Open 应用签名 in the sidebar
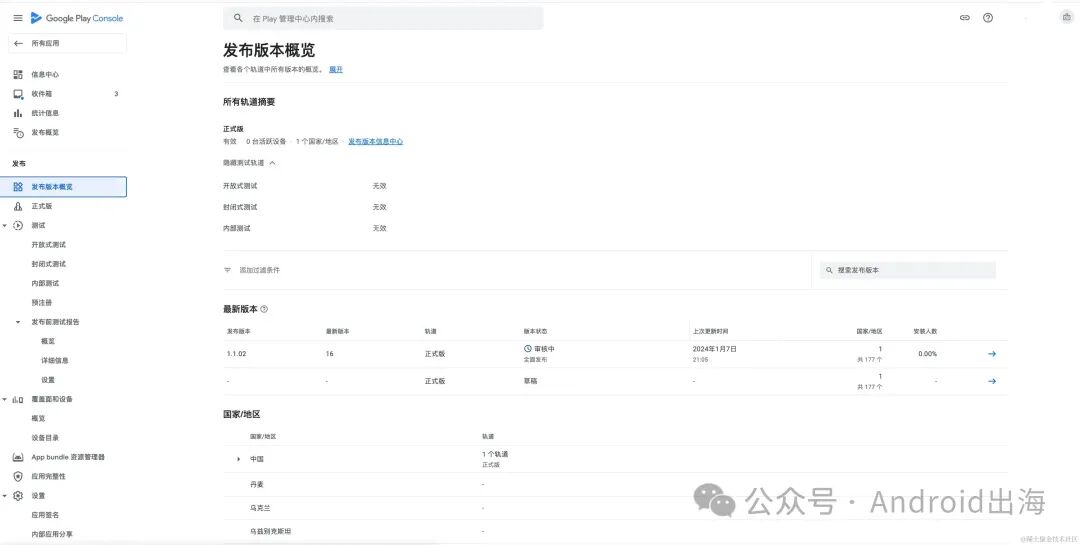Viewport: 1080px width, 545px height. [45, 515]
